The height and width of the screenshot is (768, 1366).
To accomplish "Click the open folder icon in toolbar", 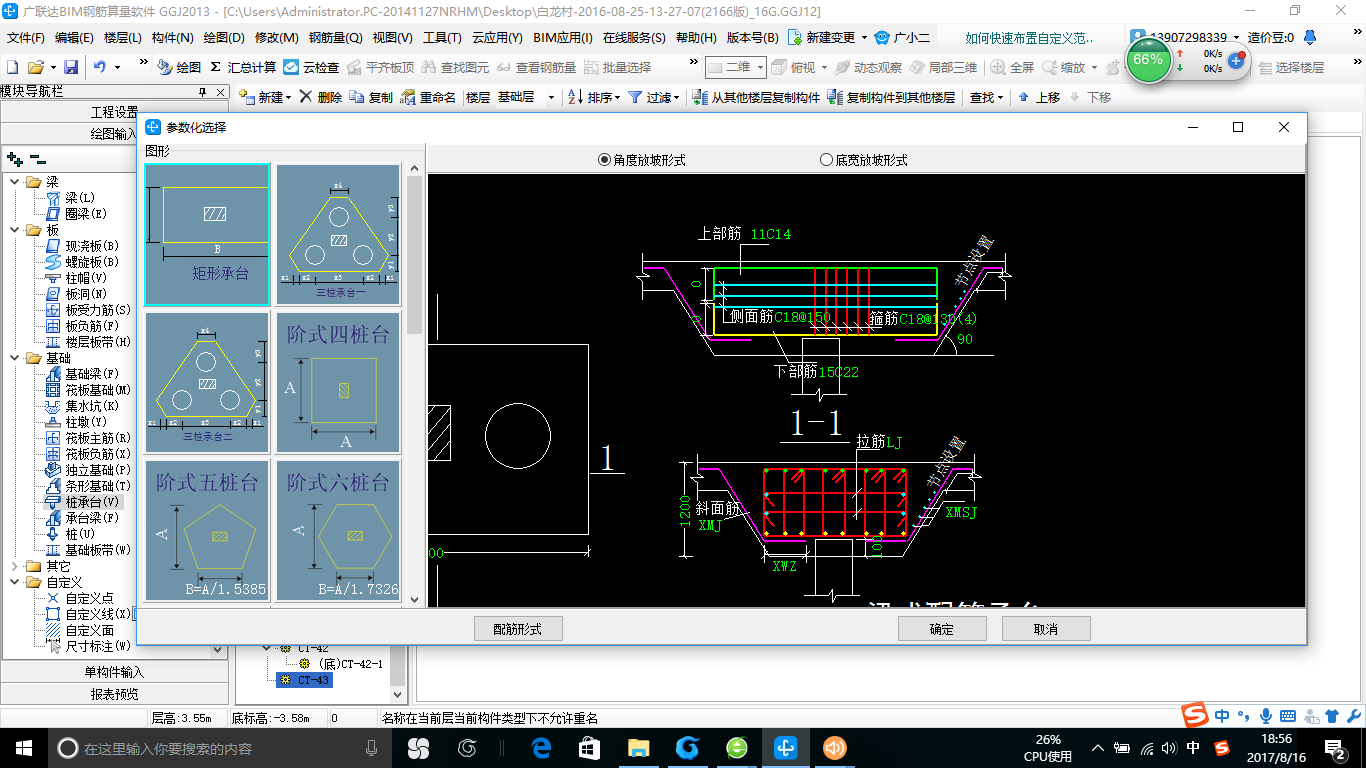I will 35,67.
